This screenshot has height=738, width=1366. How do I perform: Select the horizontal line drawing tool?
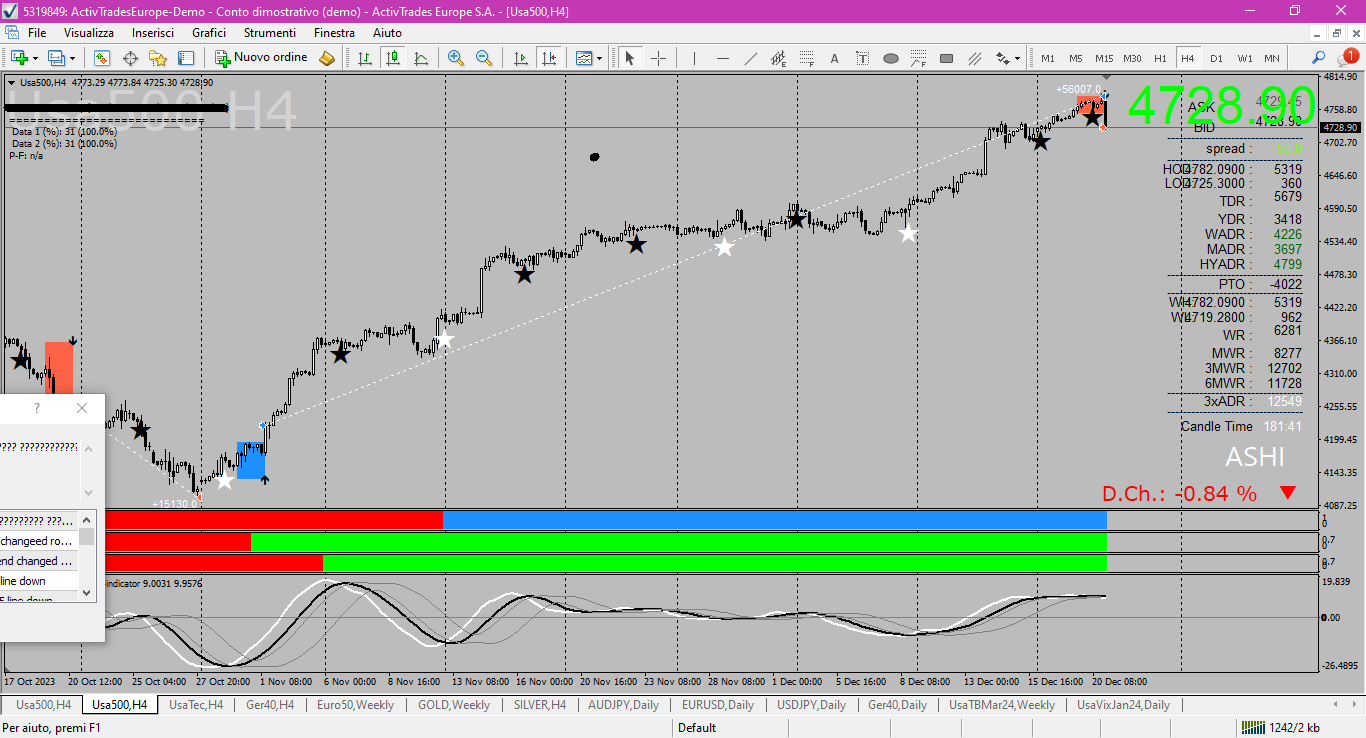[x=722, y=58]
